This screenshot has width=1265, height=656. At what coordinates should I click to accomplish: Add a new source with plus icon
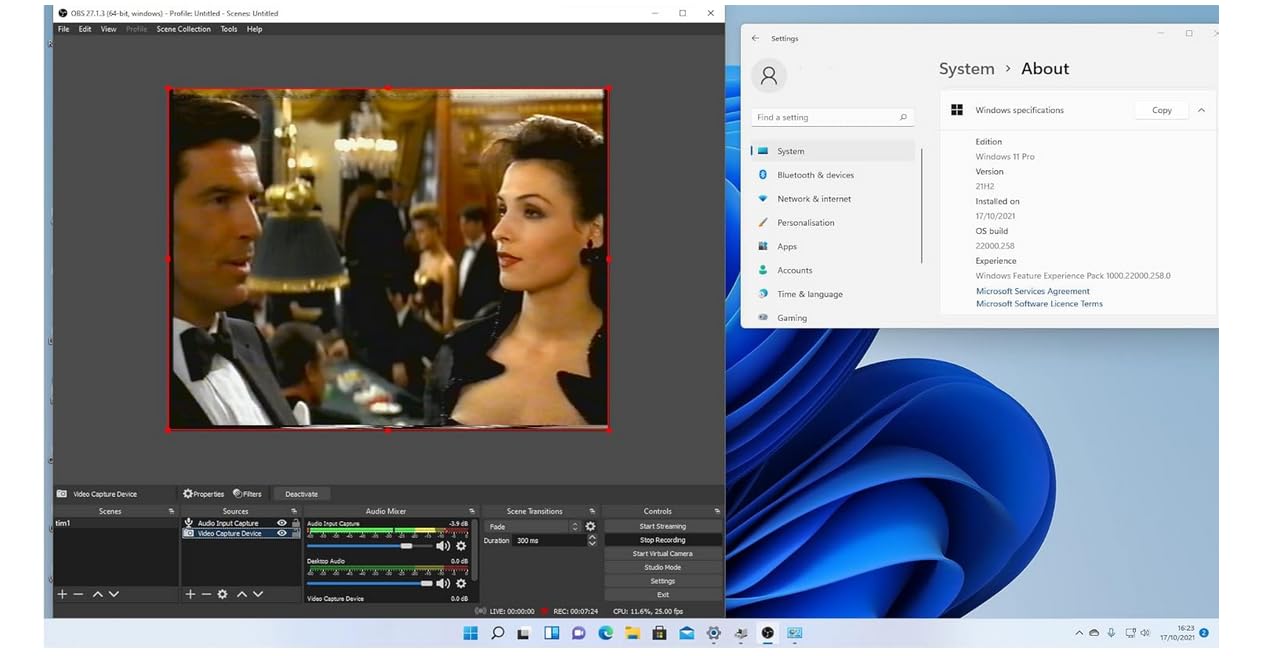pos(190,594)
